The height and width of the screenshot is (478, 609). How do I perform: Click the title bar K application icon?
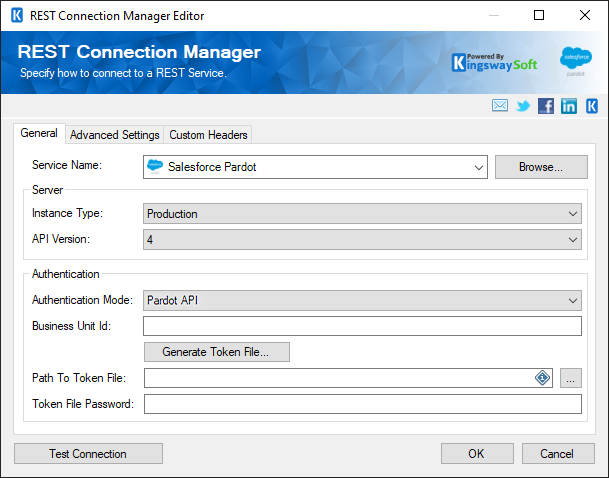pos(17,16)
